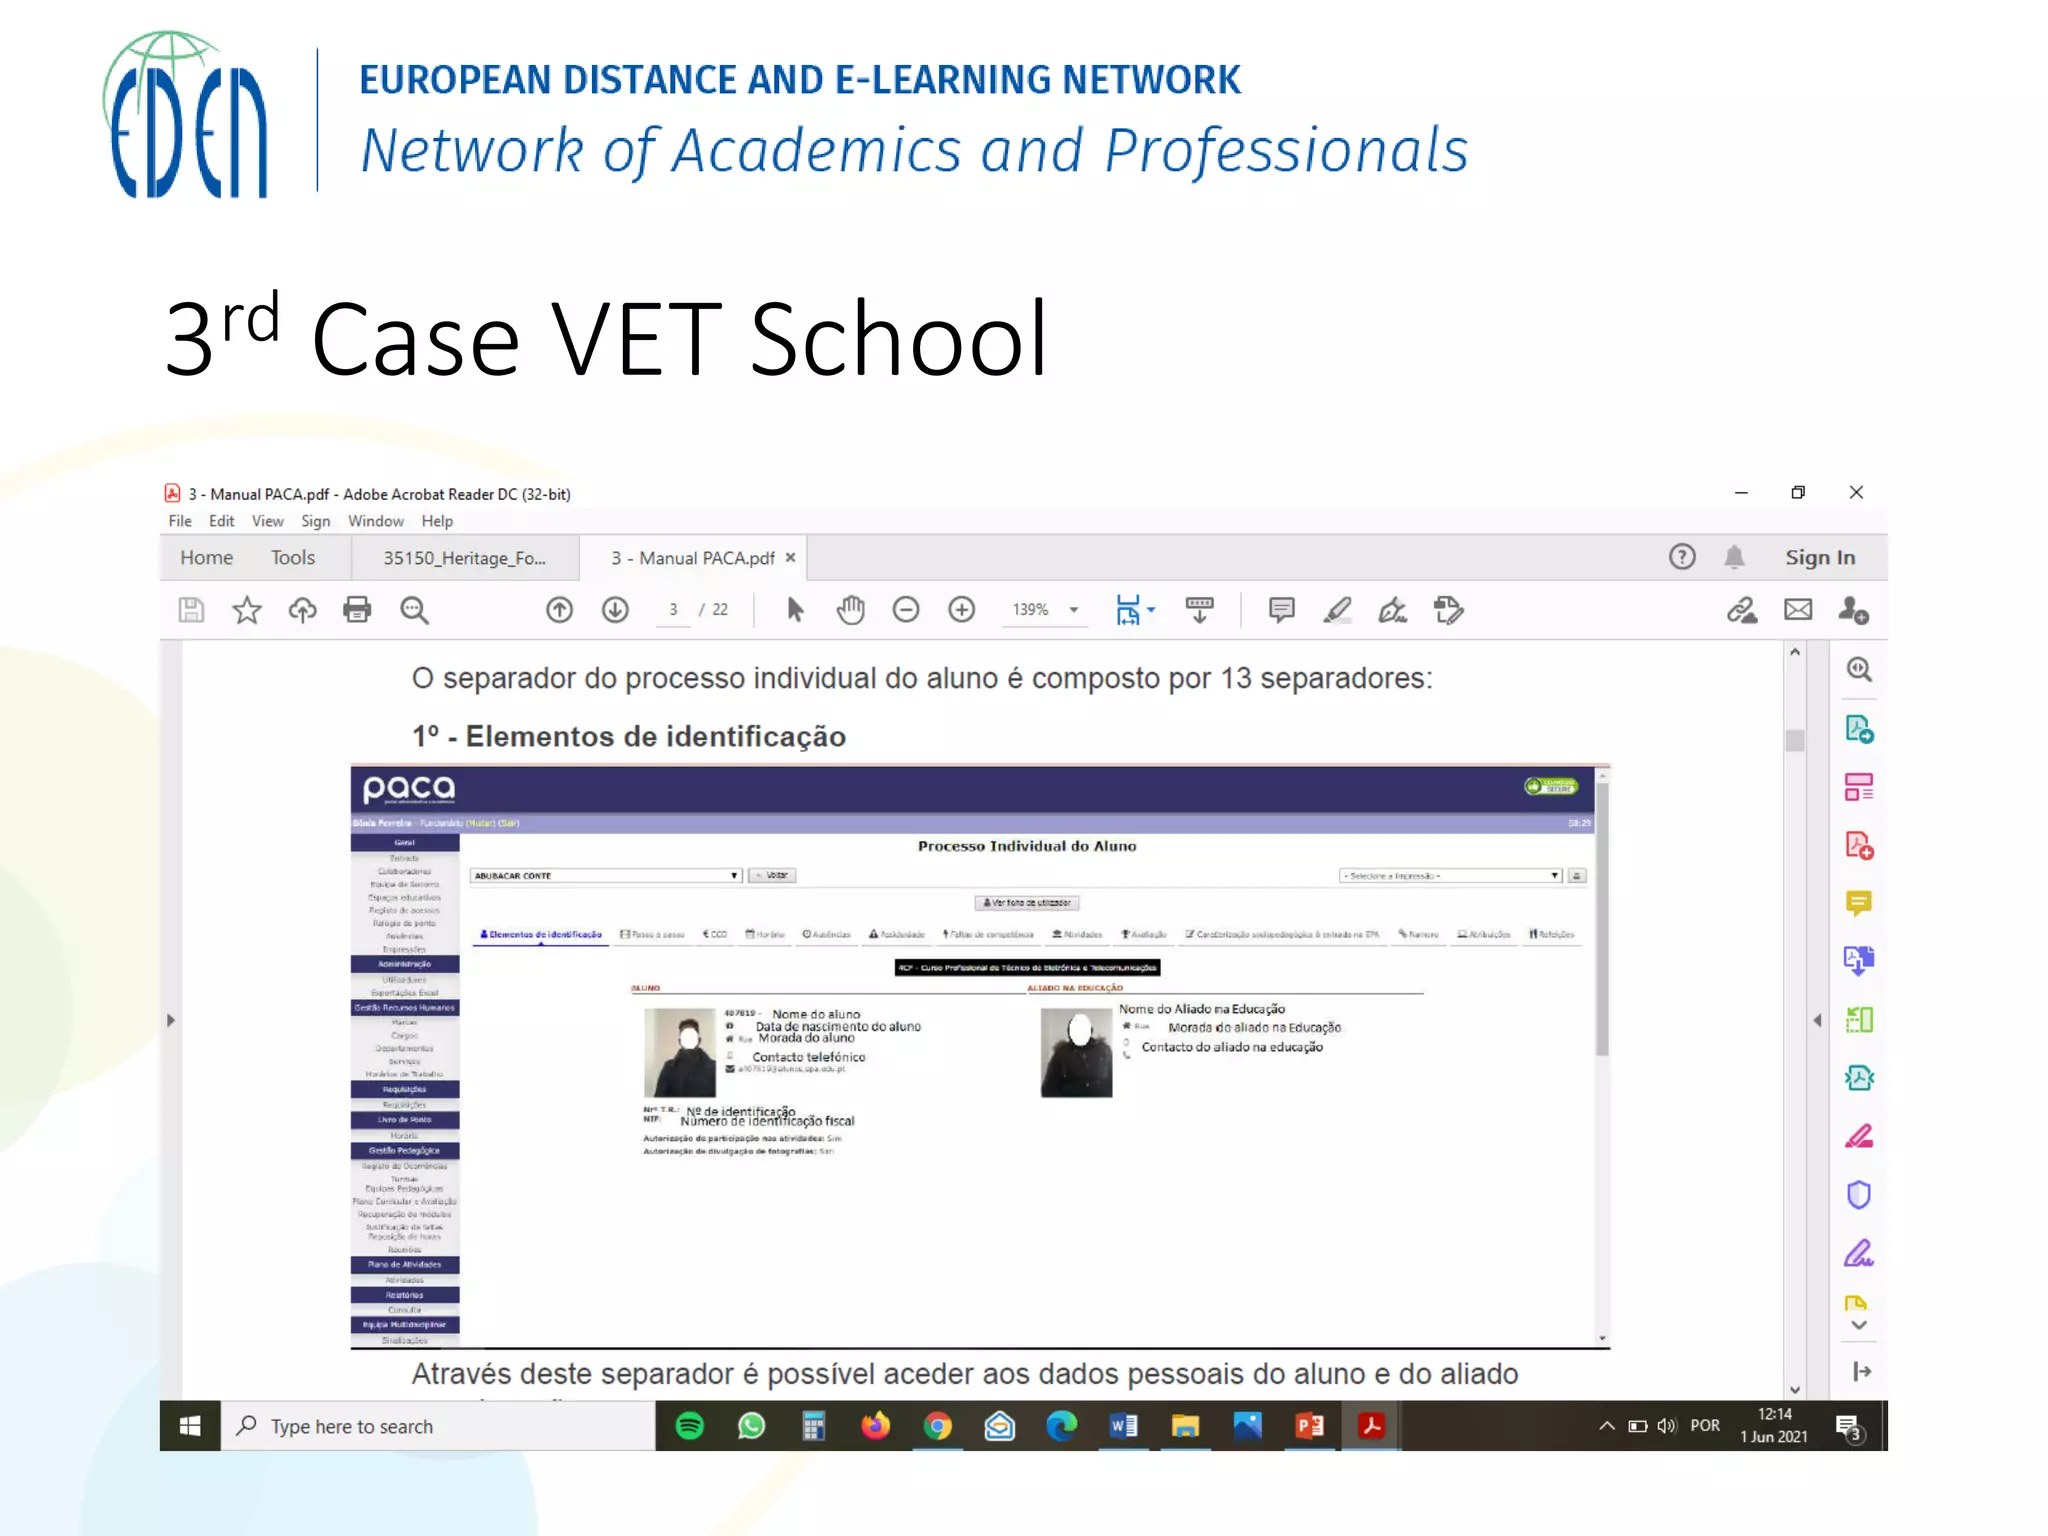The image size is (2048, 1536).
Task: Show more tools chevron in right pane
Action: coord(1859,1326)
